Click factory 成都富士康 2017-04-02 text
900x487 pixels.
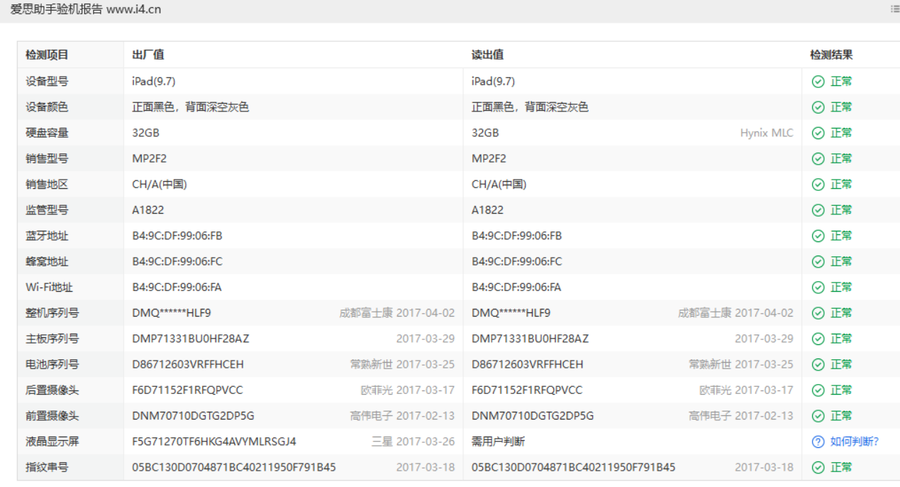[x=397, y=313]
